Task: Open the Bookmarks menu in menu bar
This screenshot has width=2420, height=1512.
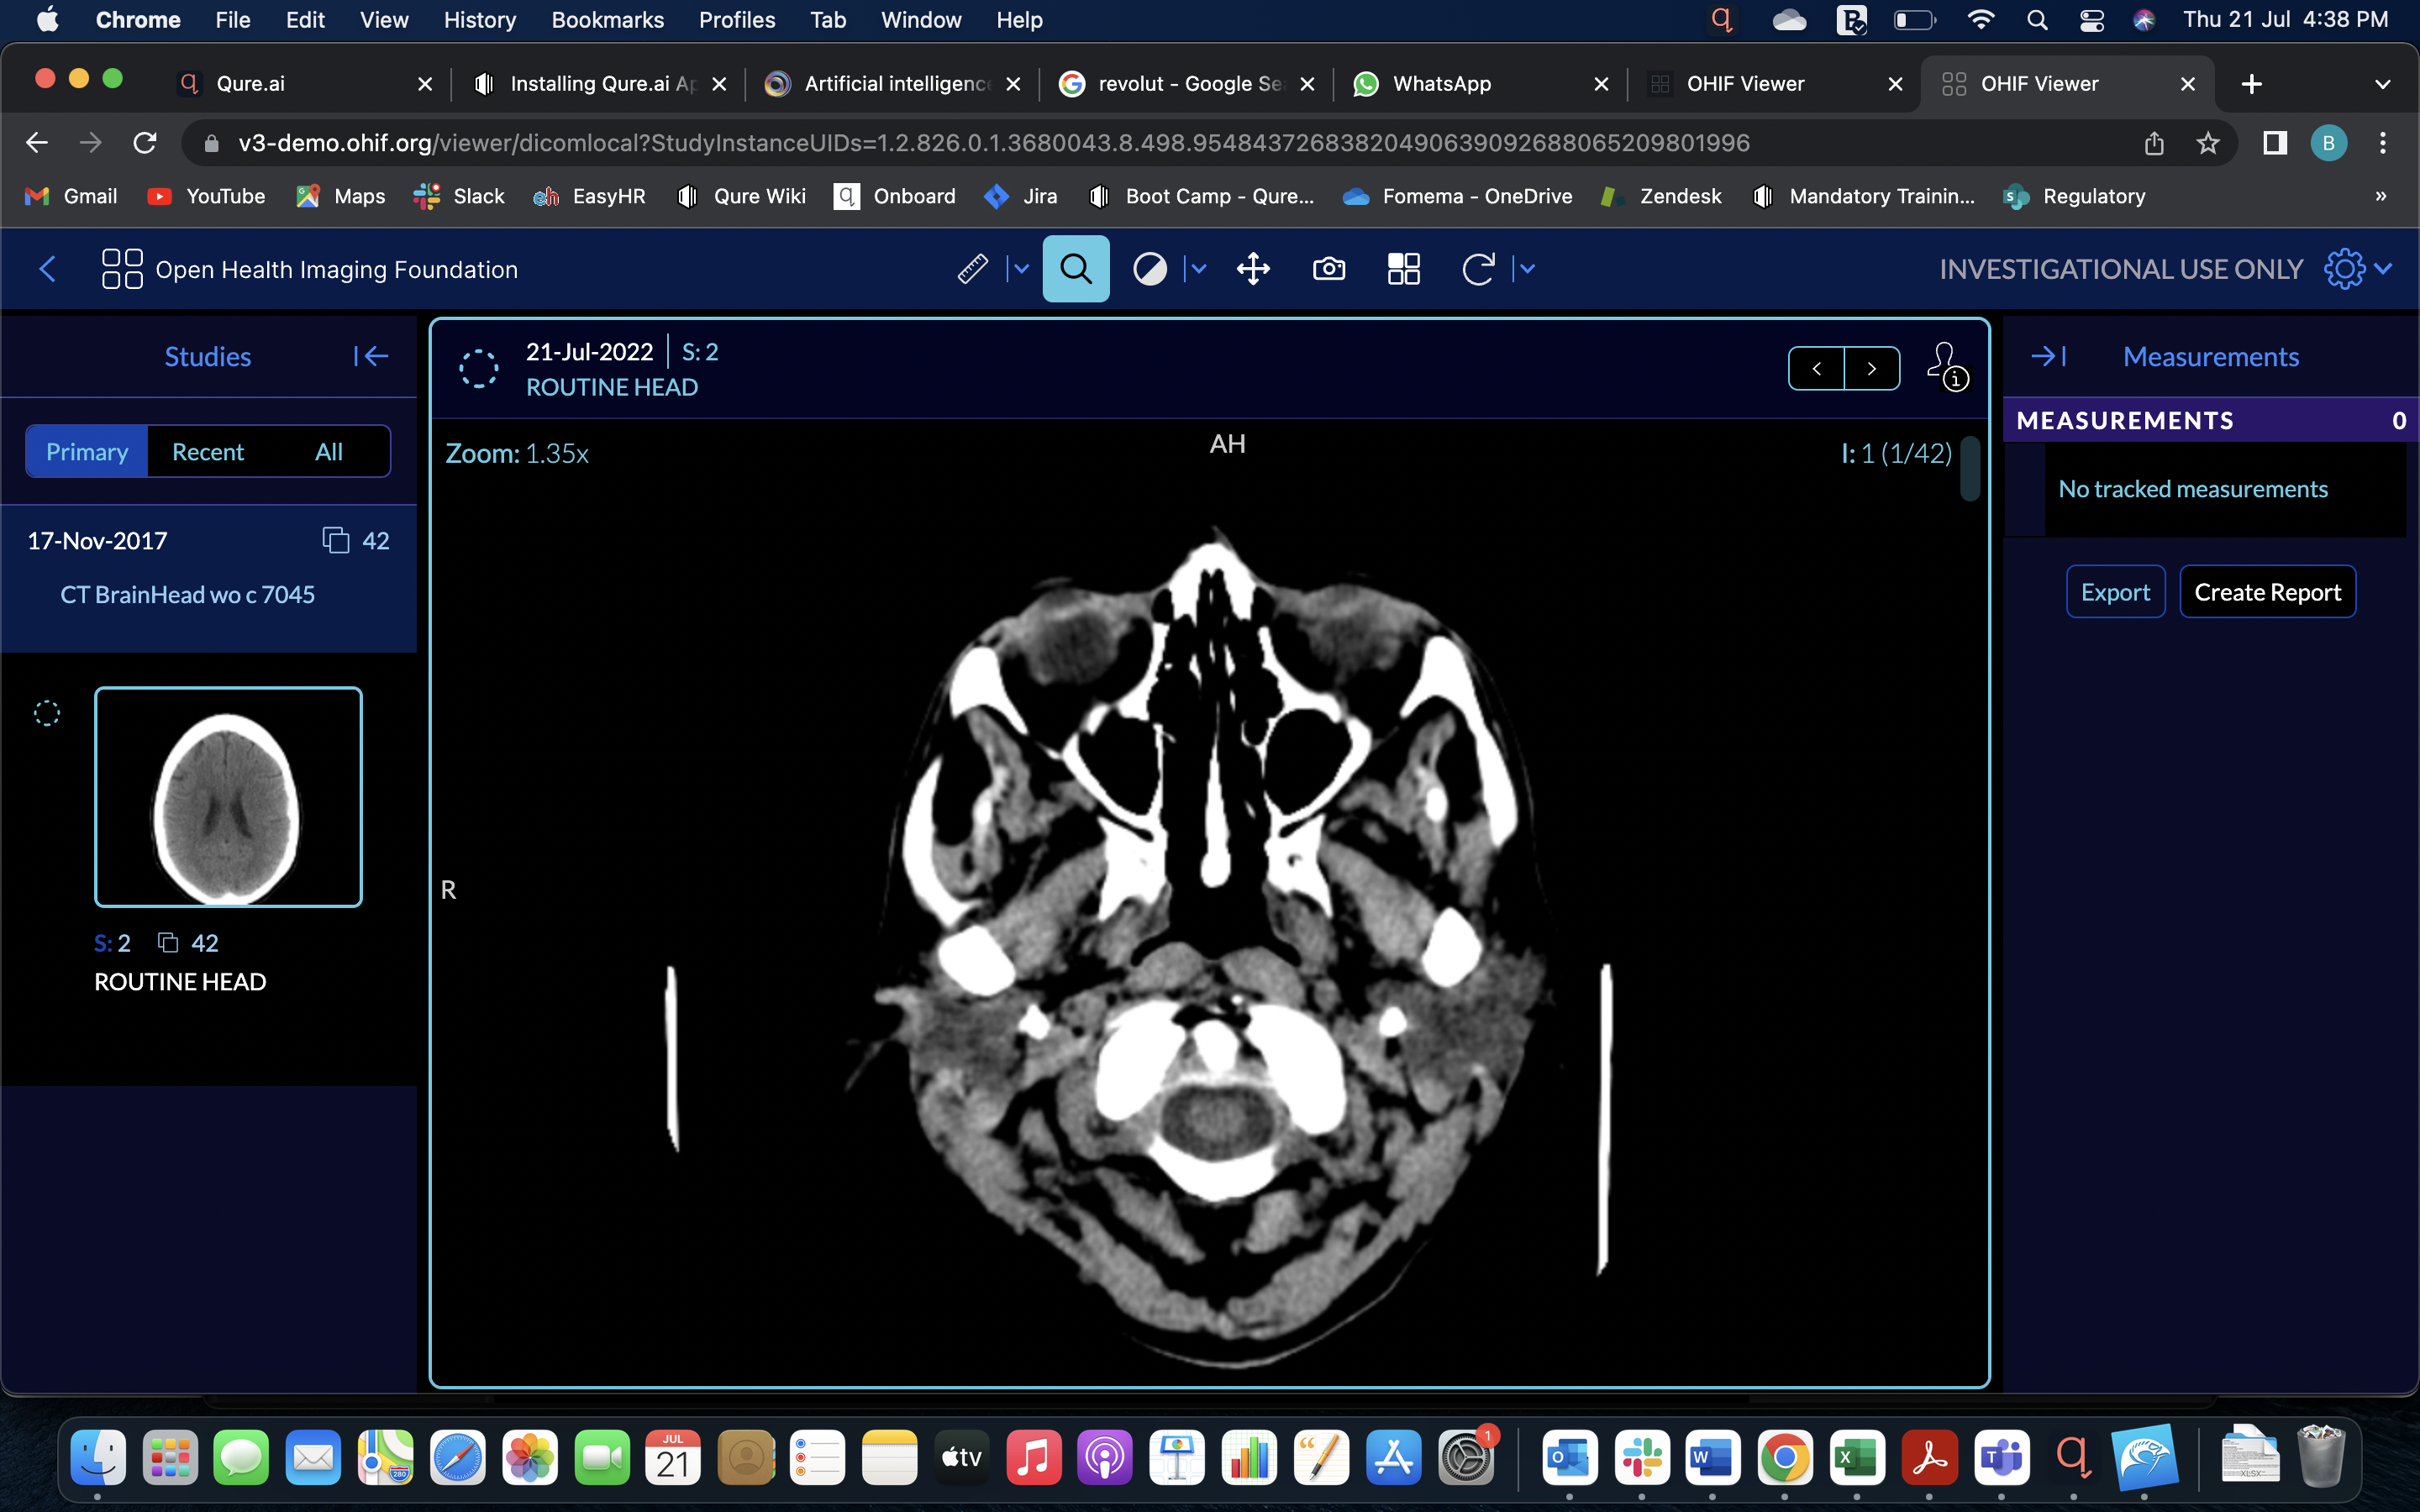Action: 607,20
